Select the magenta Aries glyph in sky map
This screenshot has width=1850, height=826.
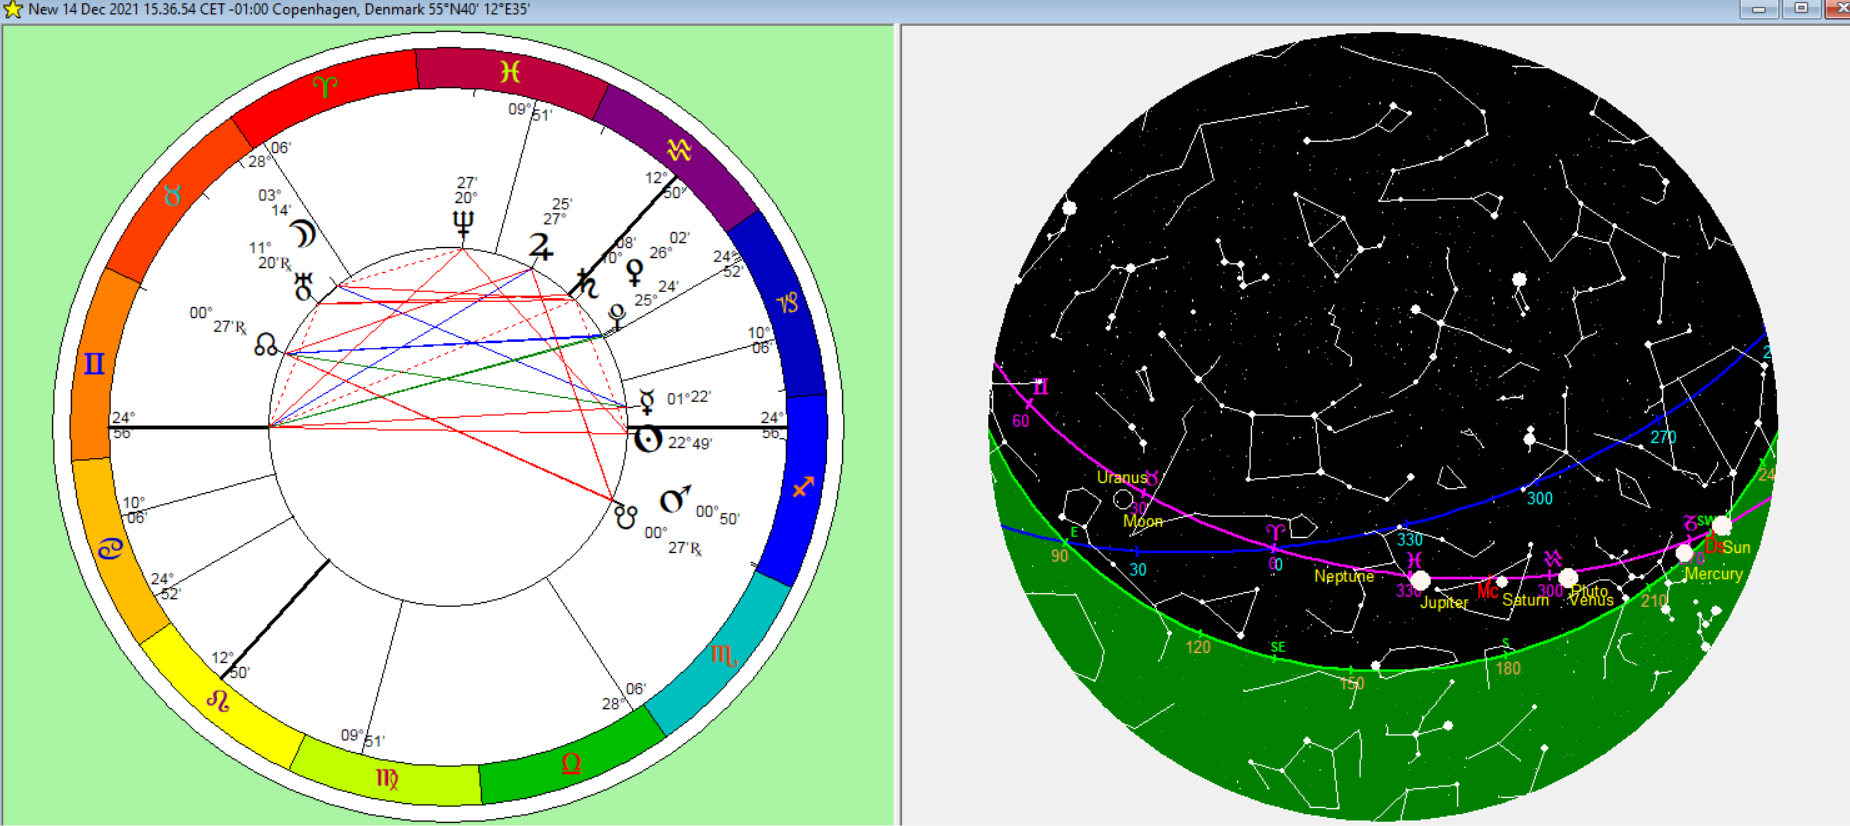pyautogui.click(x=1275, y=531)
